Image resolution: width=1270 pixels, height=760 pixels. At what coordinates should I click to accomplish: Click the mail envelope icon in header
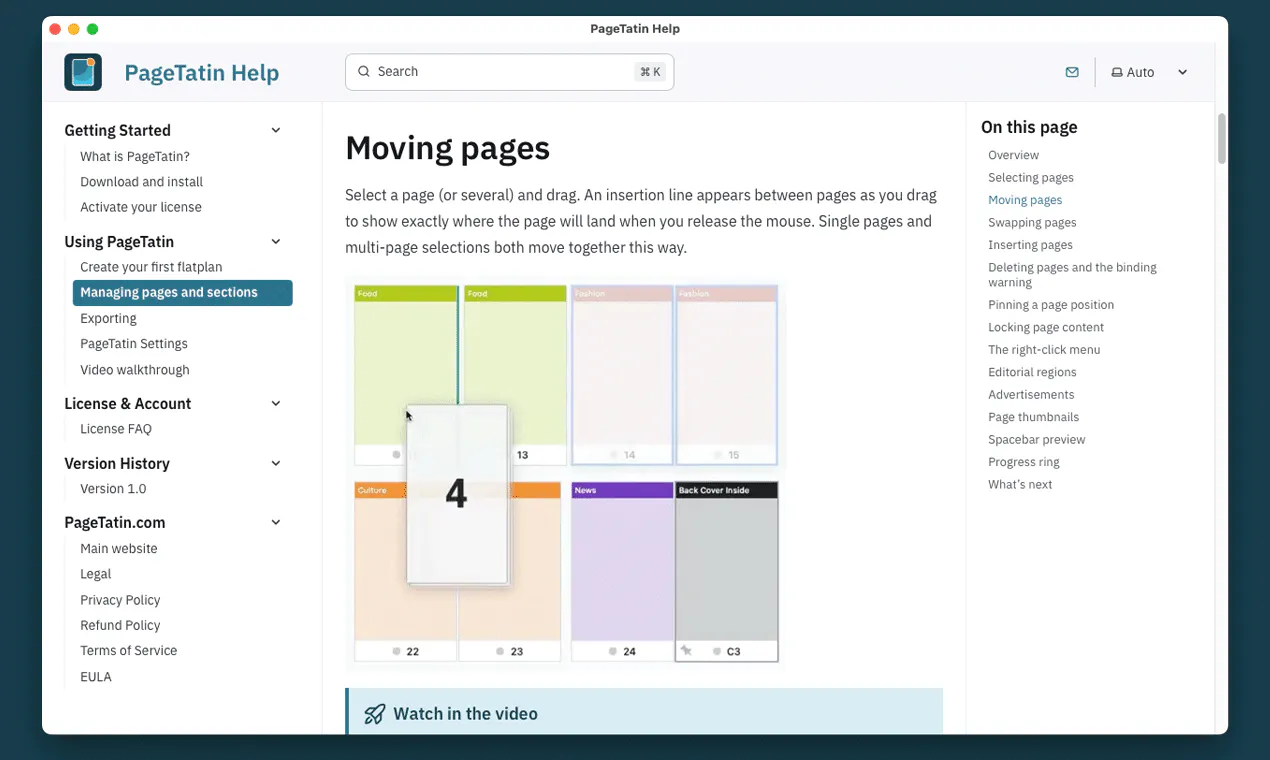[1072, 72]
